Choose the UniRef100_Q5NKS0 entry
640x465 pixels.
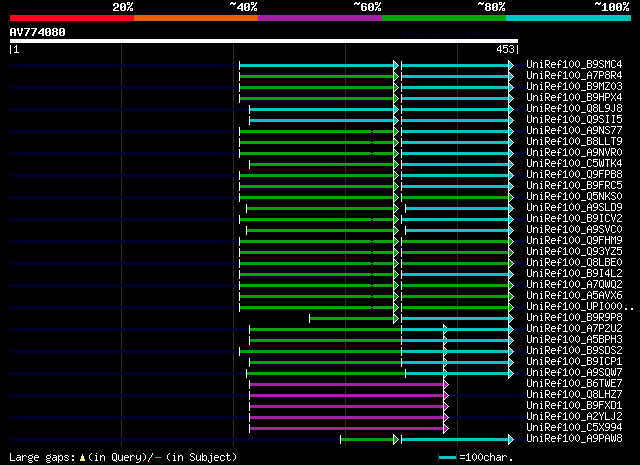[574, 197]
